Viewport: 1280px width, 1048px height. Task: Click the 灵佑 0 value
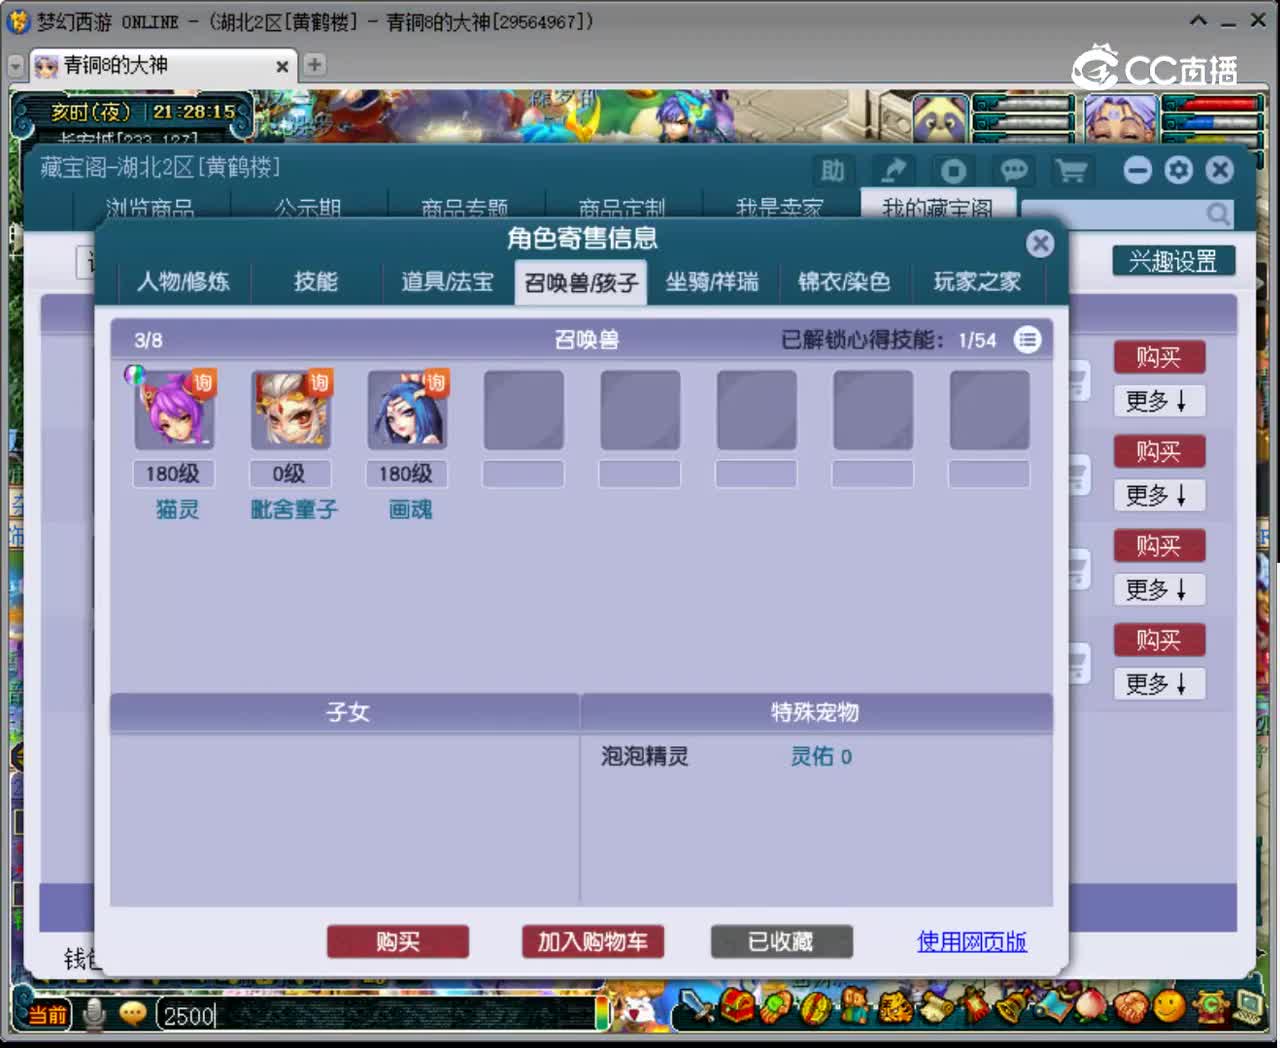pyautogui.click(x=821, y=757)
